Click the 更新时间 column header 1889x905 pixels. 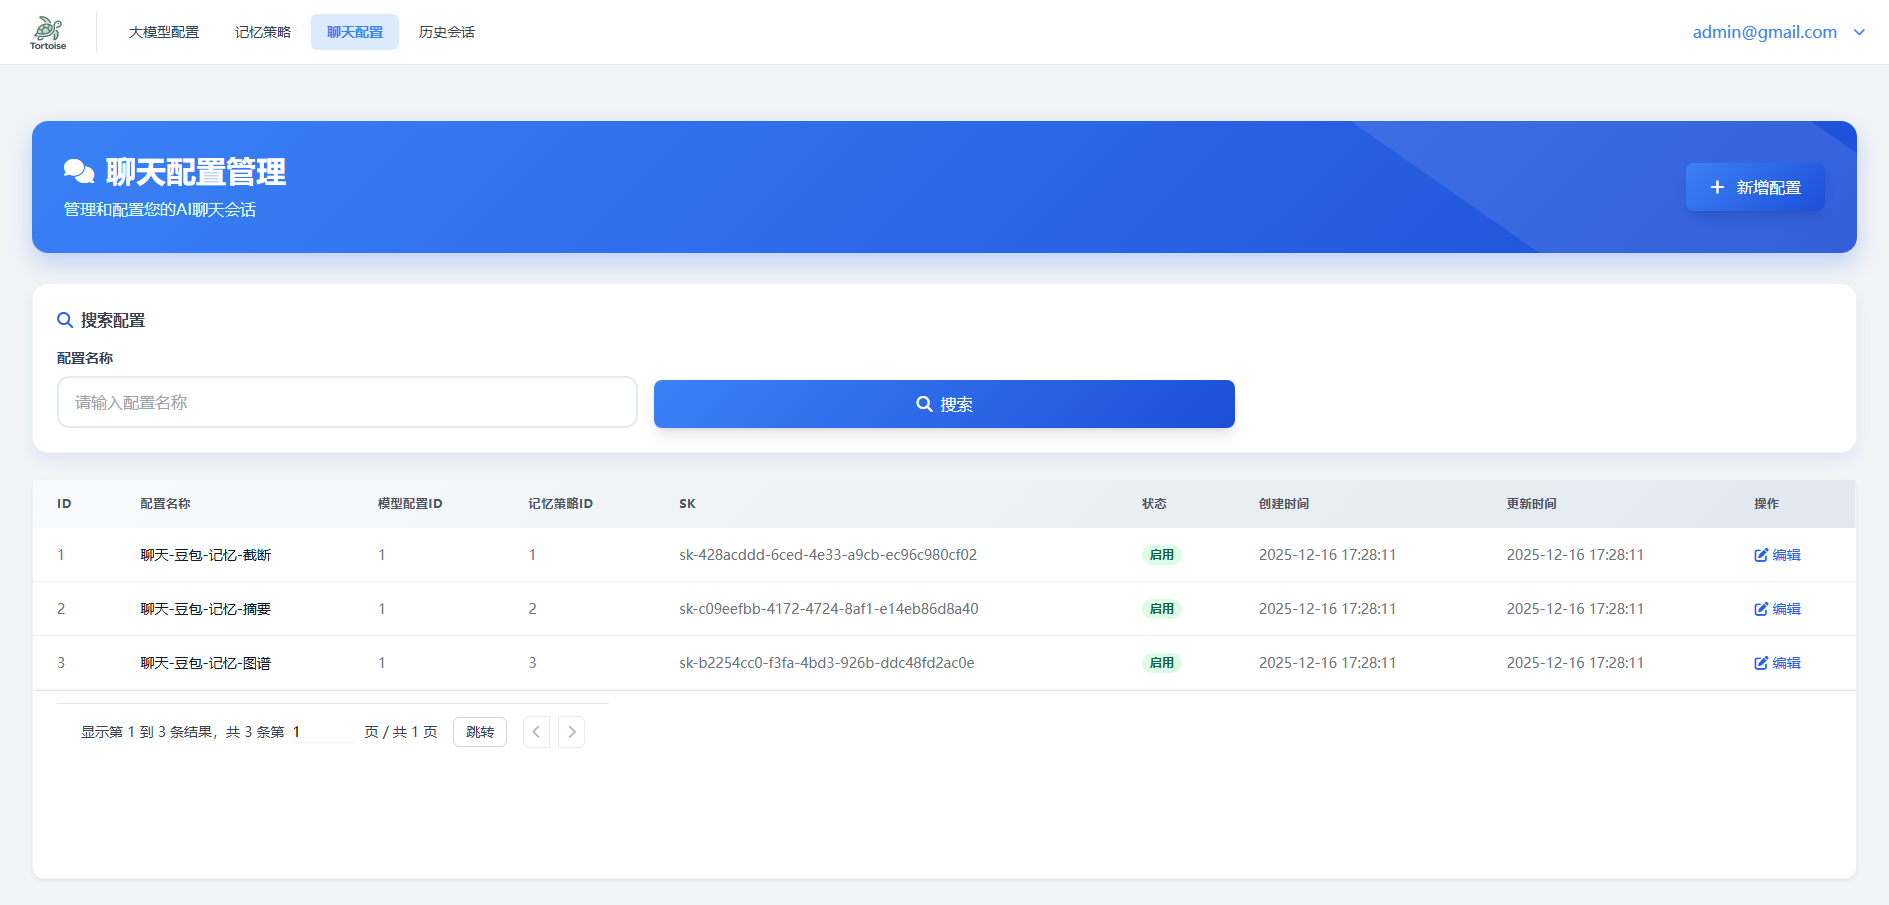tap(1532, 504)
